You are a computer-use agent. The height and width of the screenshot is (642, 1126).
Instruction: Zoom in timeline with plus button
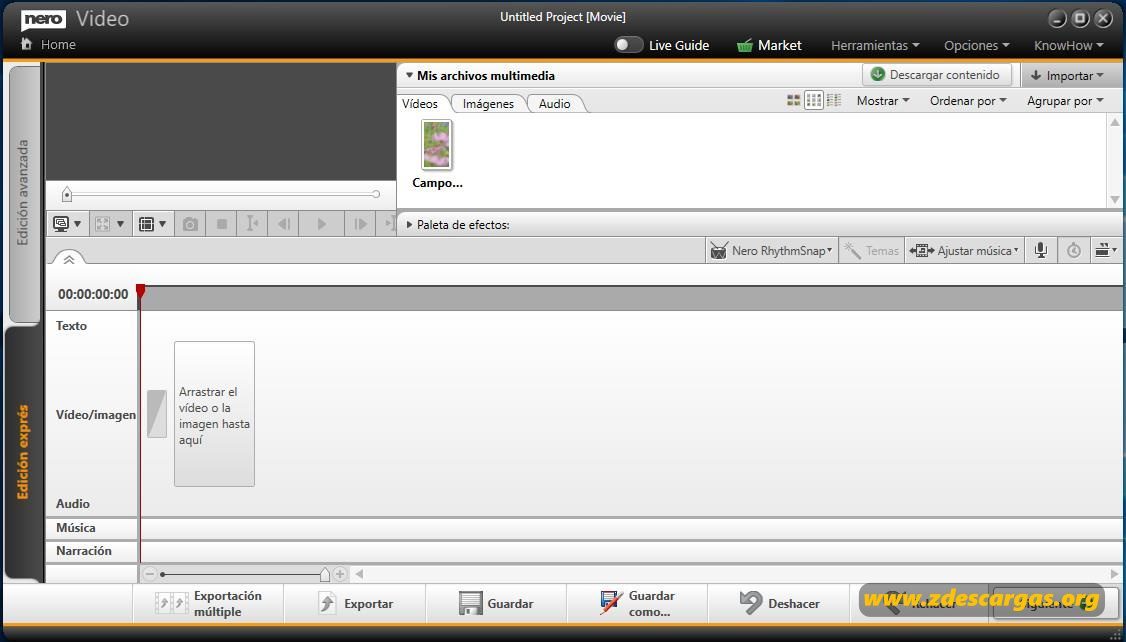340,574
